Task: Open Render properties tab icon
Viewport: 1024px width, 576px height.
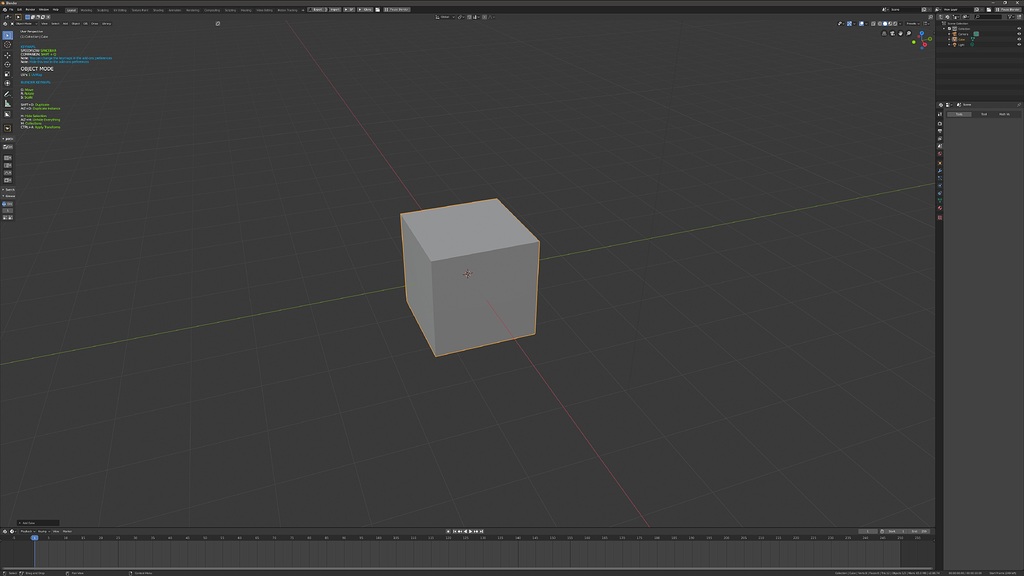Action: point(940,123)
